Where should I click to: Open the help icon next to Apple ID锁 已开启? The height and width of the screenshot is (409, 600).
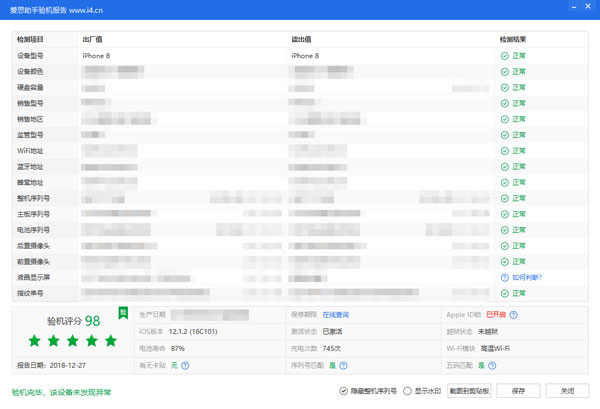(x=514, y=314)
